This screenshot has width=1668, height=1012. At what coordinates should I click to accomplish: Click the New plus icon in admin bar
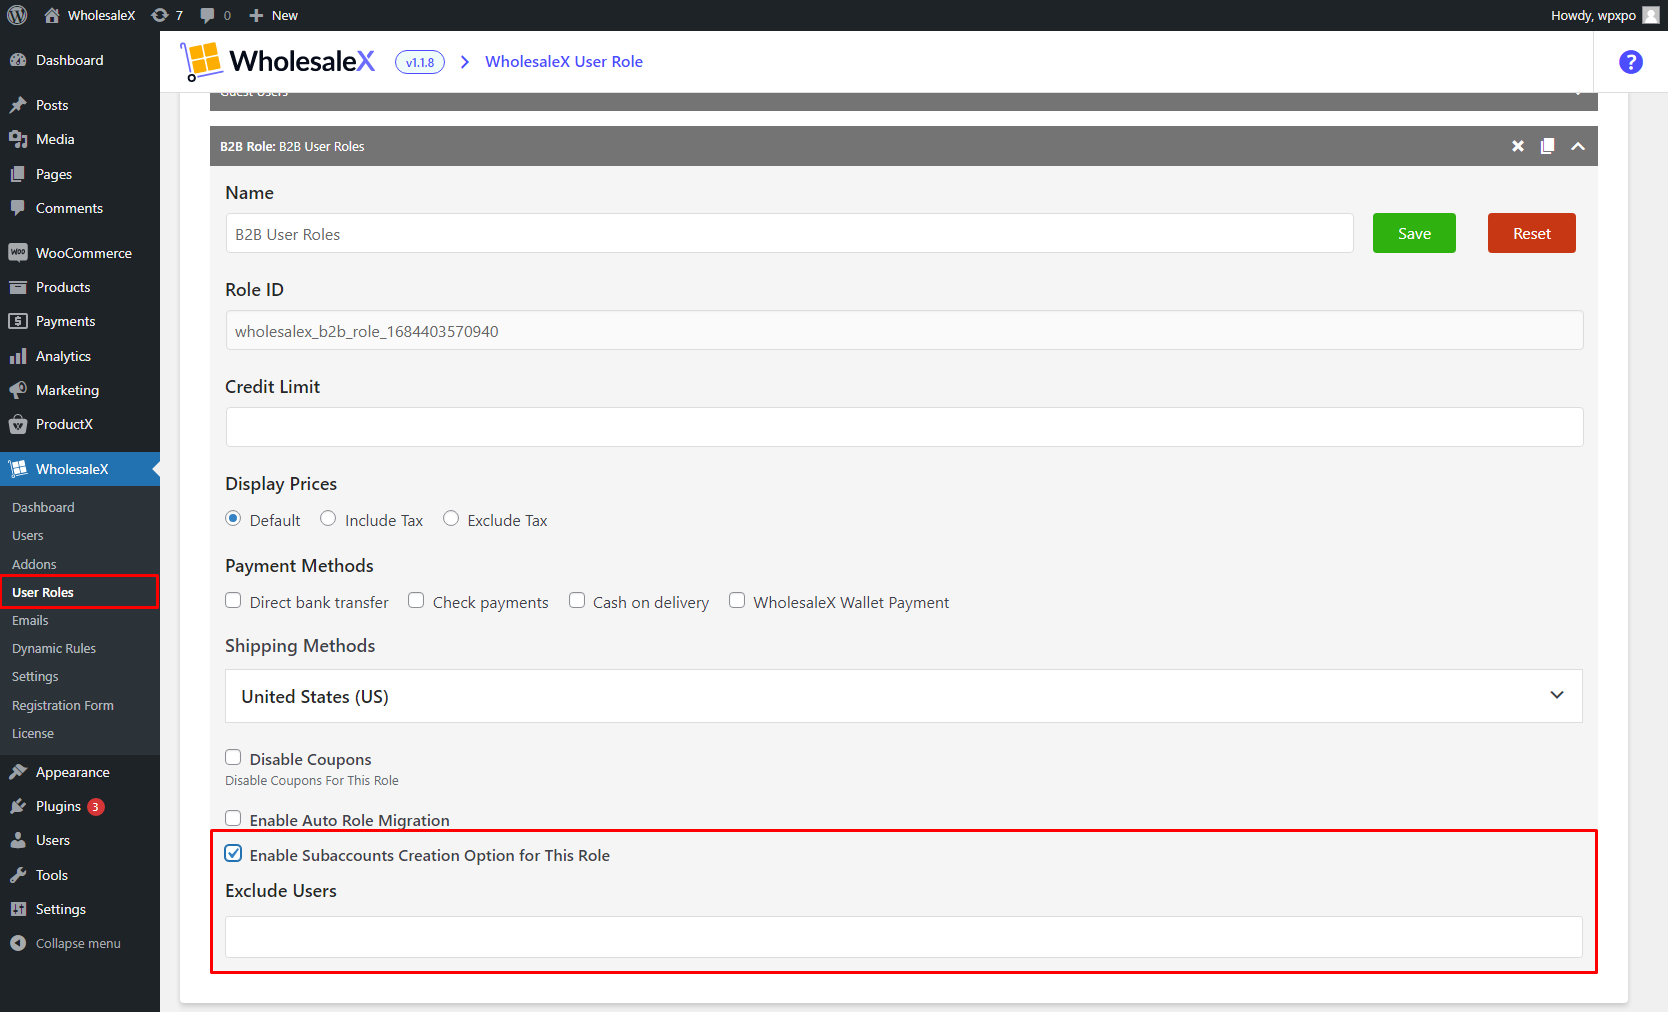tap(256, 15)
